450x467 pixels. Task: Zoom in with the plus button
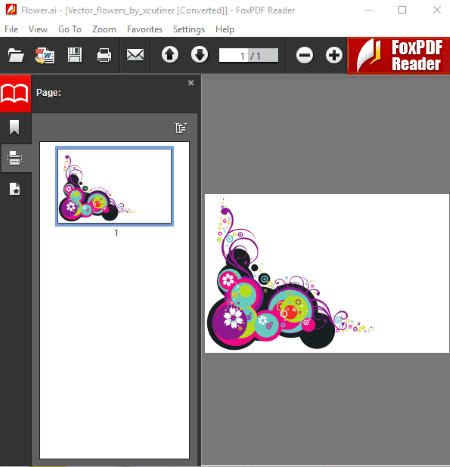pos(334,55)
